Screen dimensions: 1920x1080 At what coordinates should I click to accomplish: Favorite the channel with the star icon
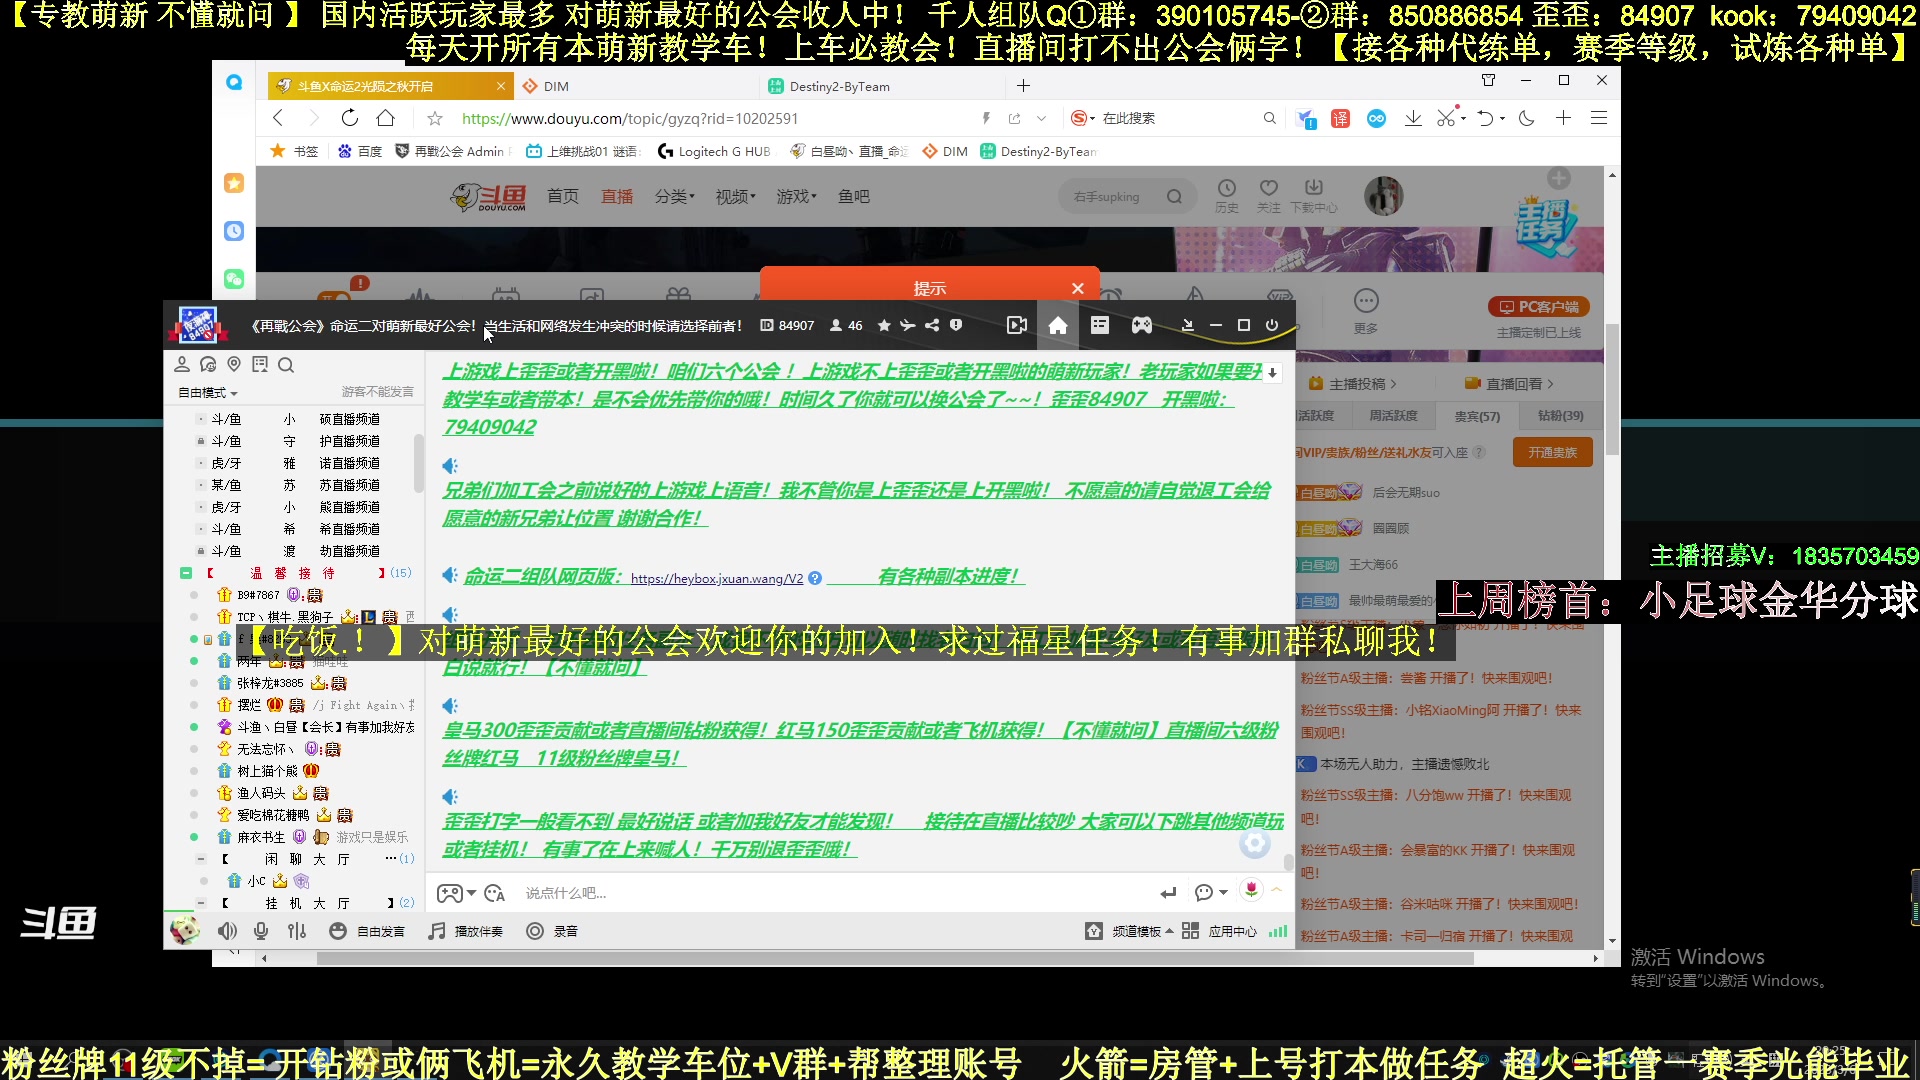(x=884, y=325)
